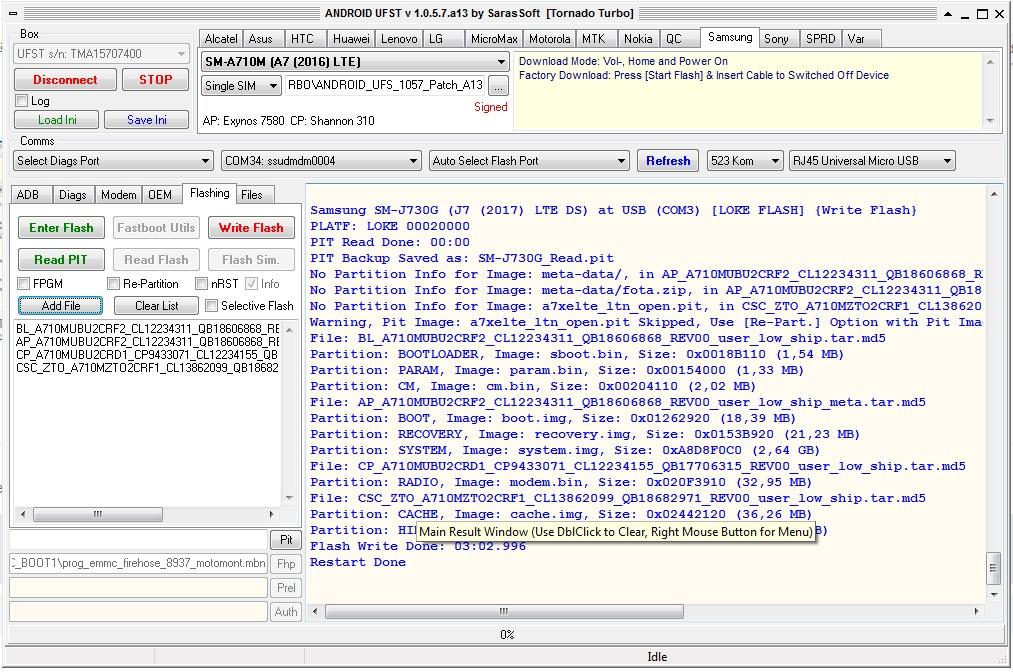Image resolution: width=1013 pixels, height=672 pixels.
Task: Open the SM-A710M model dropdown
Action: tap(355, 62)
